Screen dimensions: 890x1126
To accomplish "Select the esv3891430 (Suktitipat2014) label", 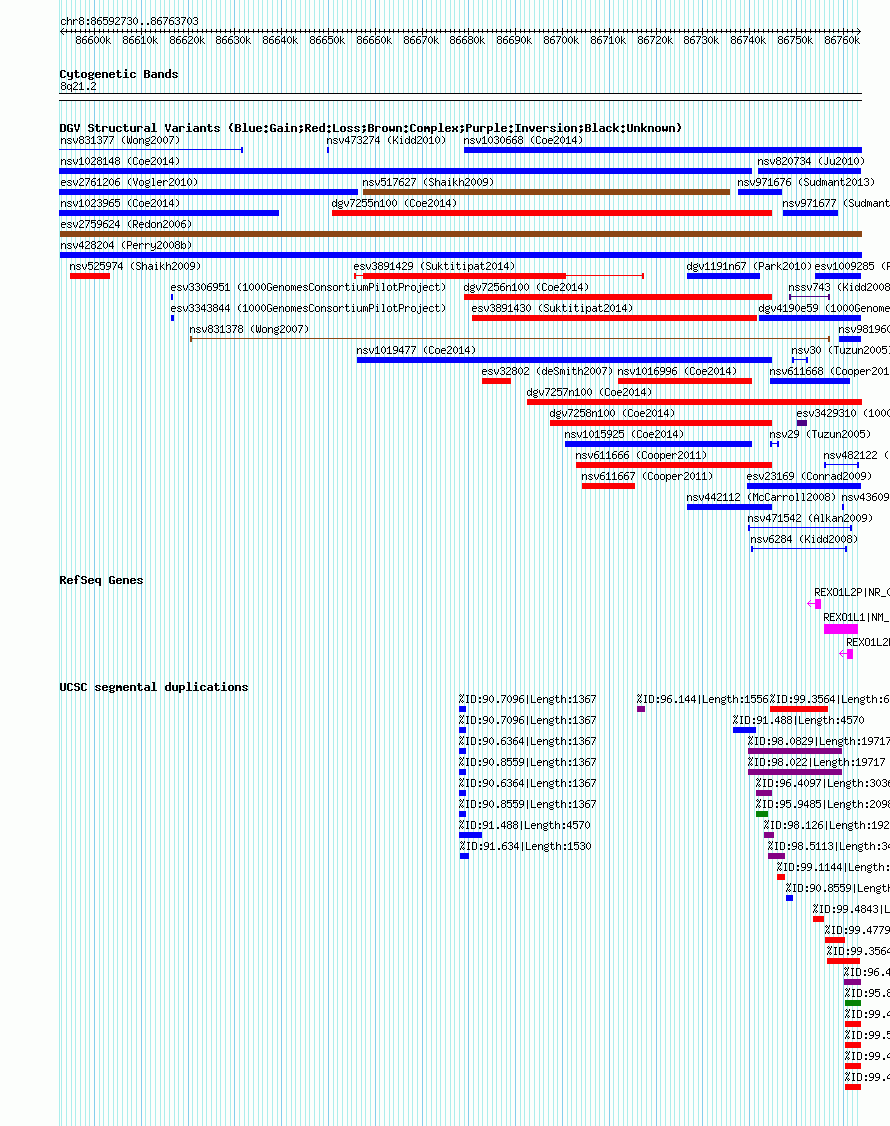I will tap(552, 308).
